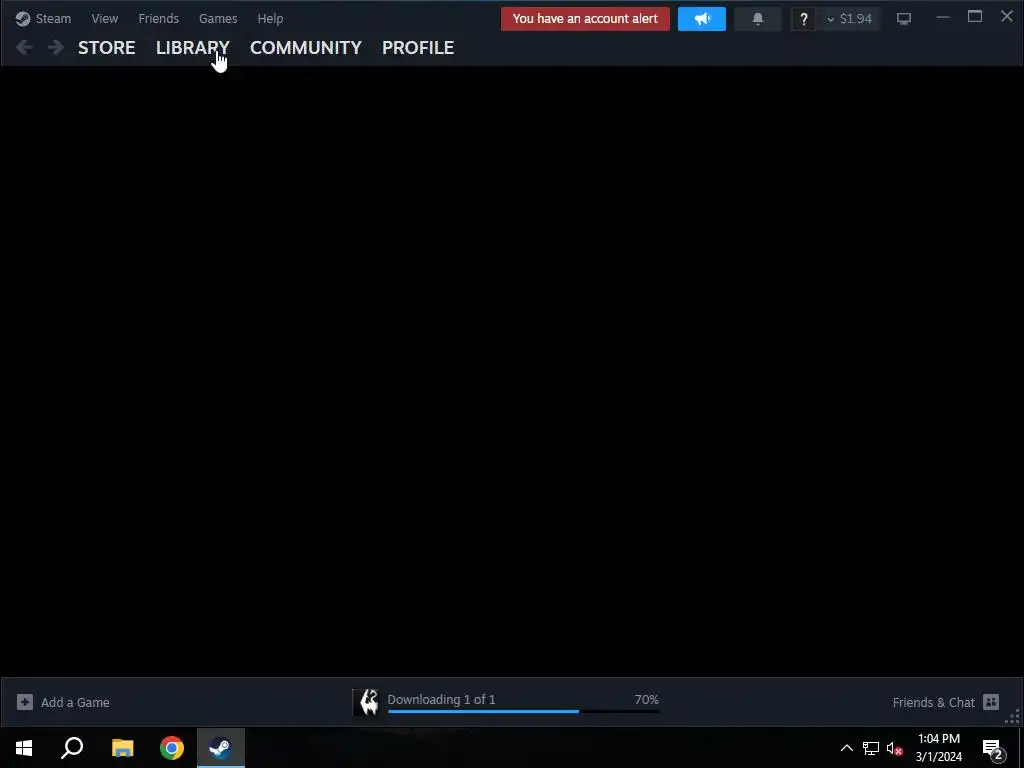
Task: Open the notifications bell
Action: point(758,19)
